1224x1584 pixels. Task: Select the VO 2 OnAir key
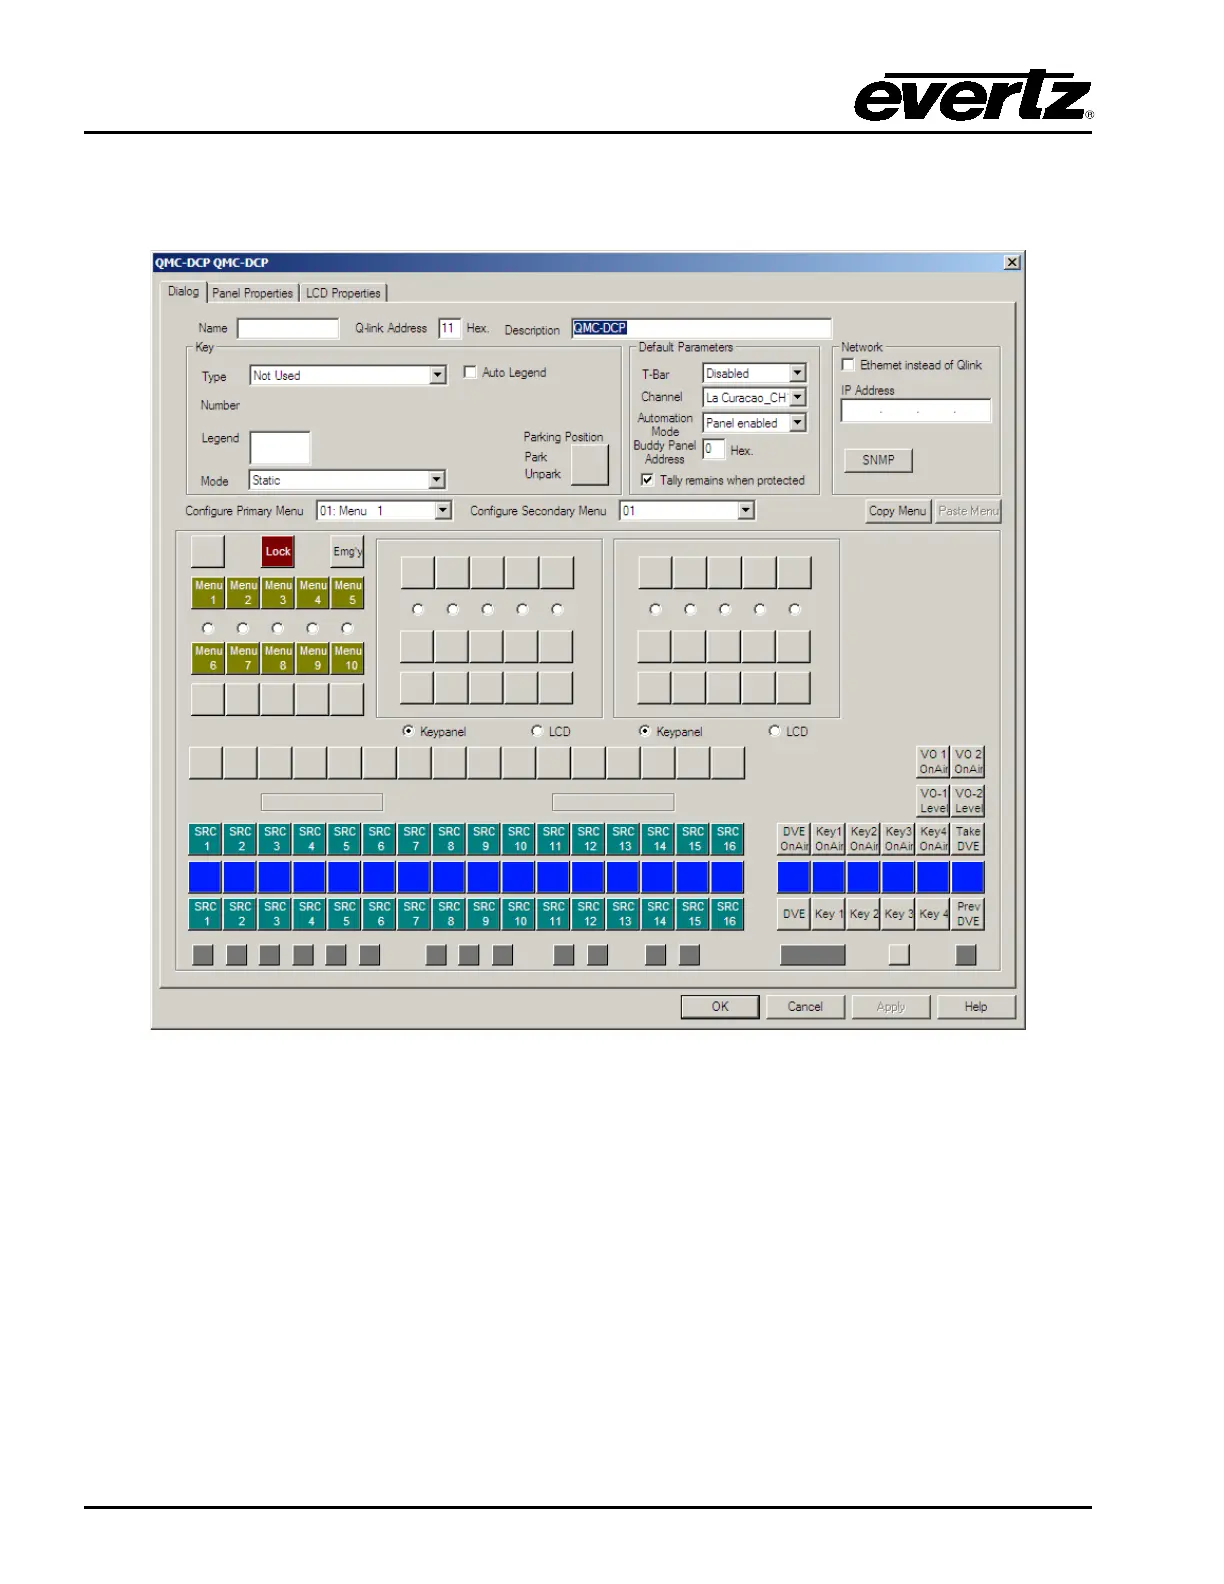tap(968, 762)
